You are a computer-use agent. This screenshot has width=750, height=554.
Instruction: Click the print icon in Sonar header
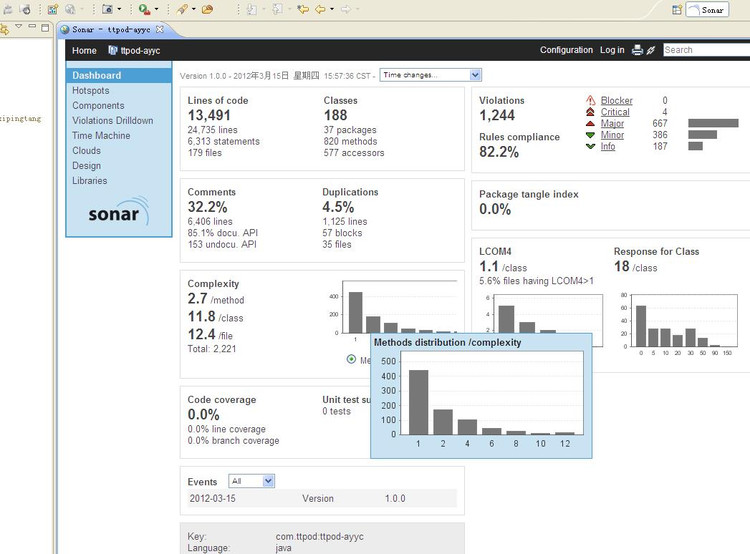(637, 50)
